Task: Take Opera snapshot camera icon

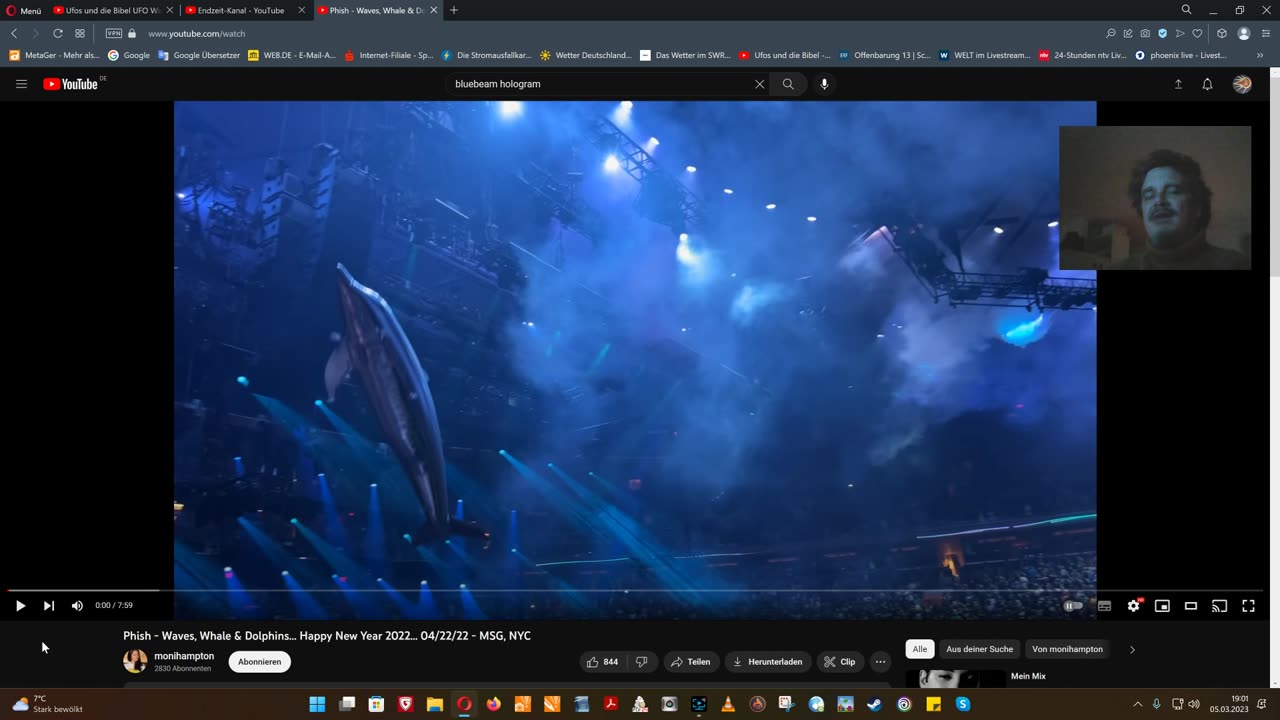Action: pos(1145,33)
